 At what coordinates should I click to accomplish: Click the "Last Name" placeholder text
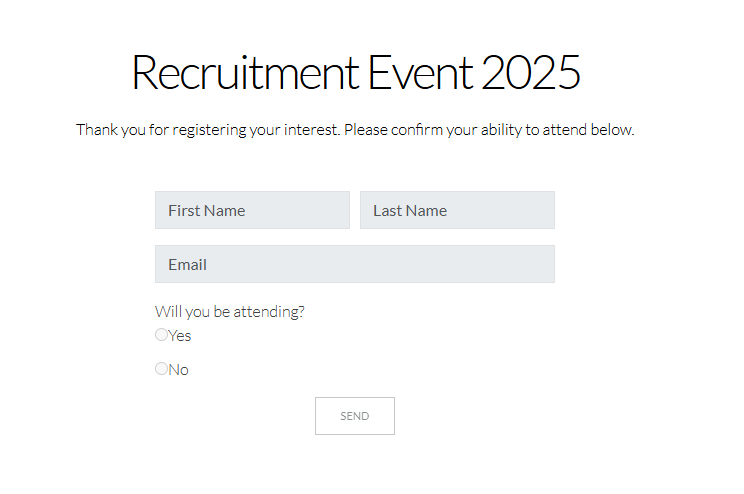pos(410,210)
